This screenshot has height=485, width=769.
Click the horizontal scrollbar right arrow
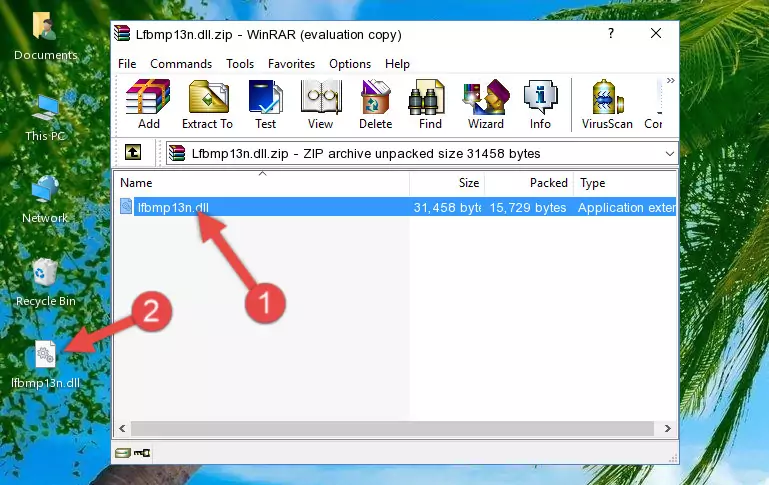point(667,429)
